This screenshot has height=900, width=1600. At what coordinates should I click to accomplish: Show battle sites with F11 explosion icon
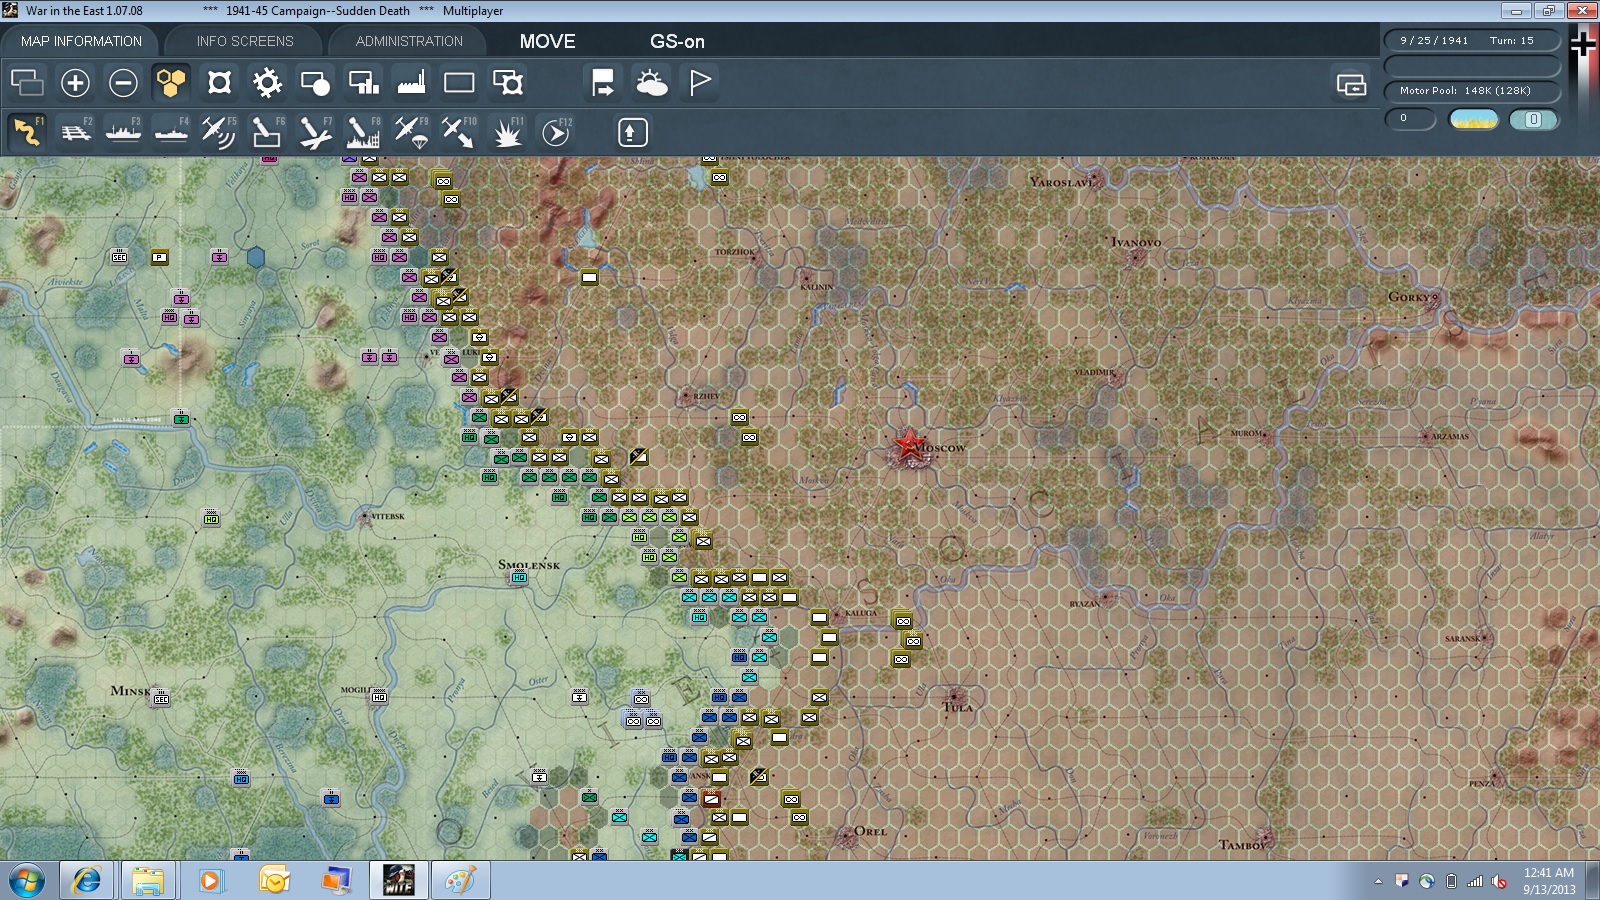point(507,132)
